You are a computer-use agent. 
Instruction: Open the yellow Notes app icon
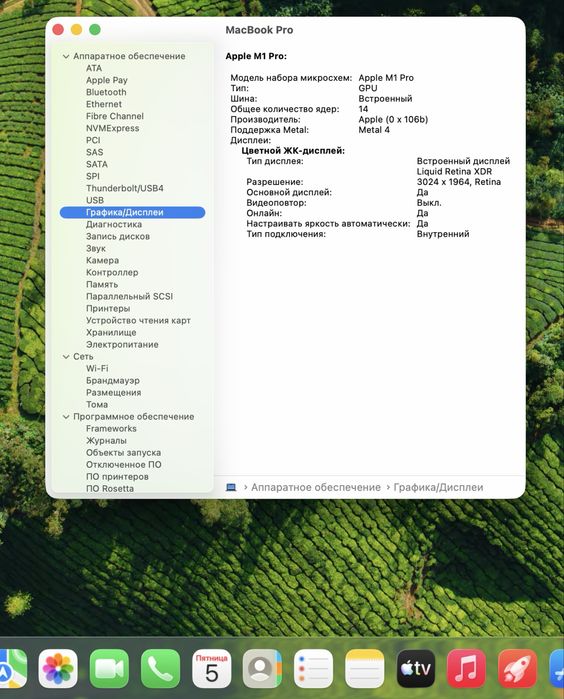click(x=365, y=668)
